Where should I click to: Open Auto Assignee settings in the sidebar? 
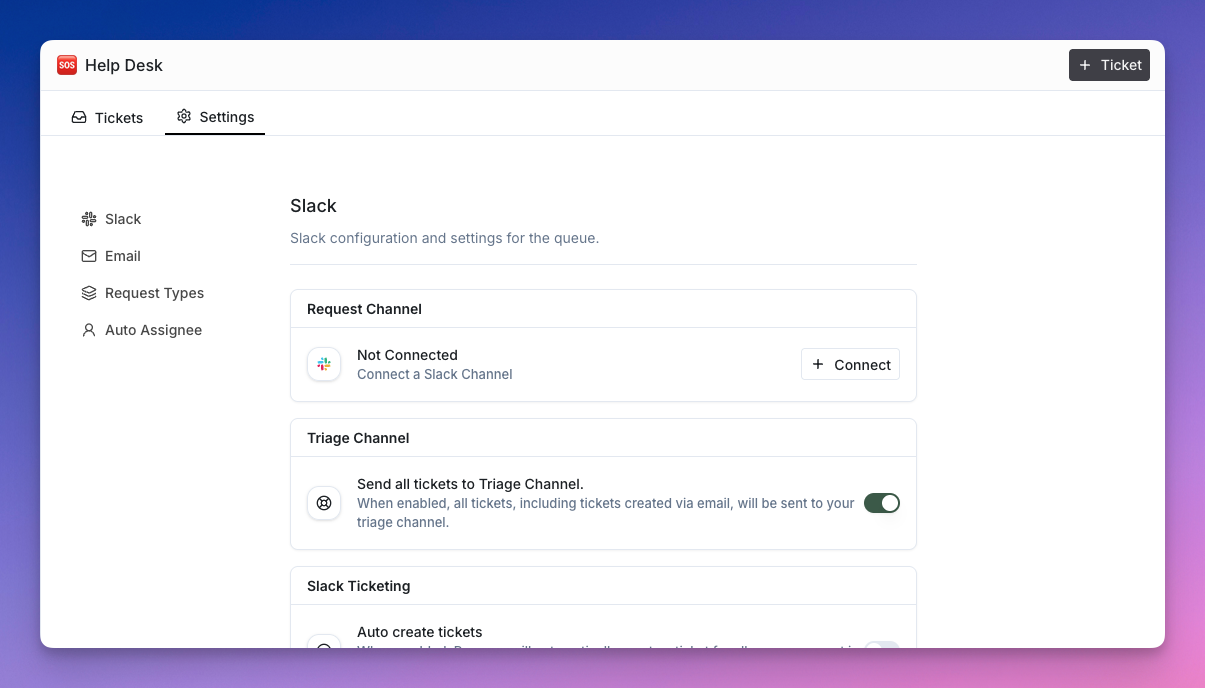click(142, 330)
